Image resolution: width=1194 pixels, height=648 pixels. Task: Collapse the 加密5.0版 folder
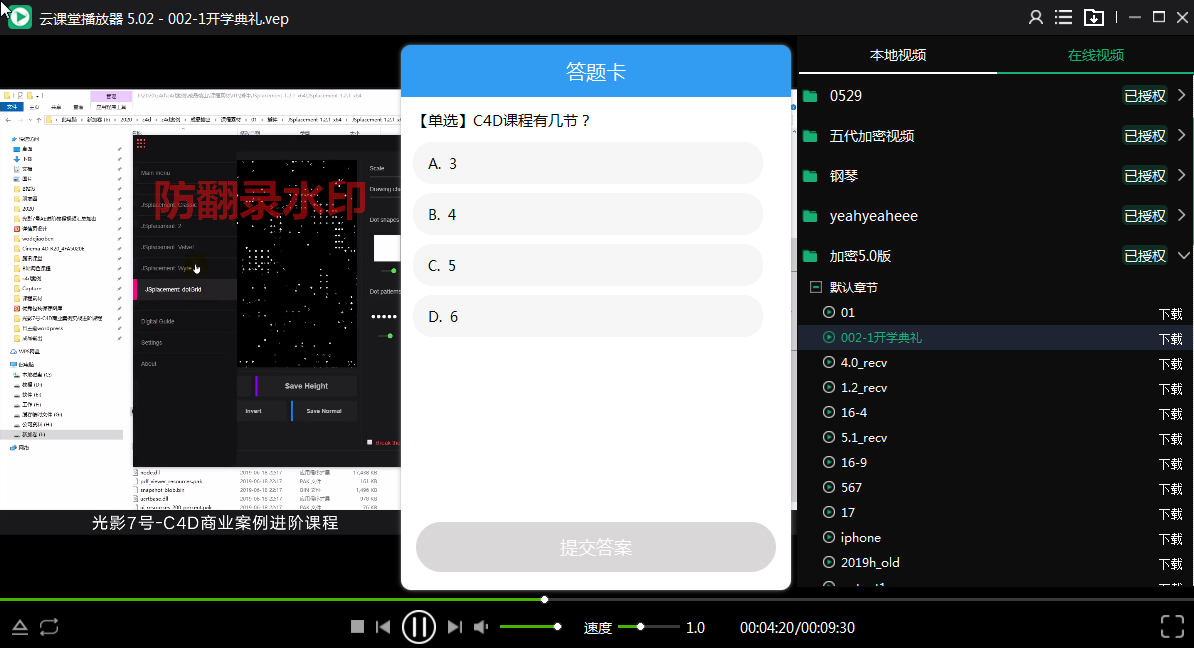coord(1182,256)
